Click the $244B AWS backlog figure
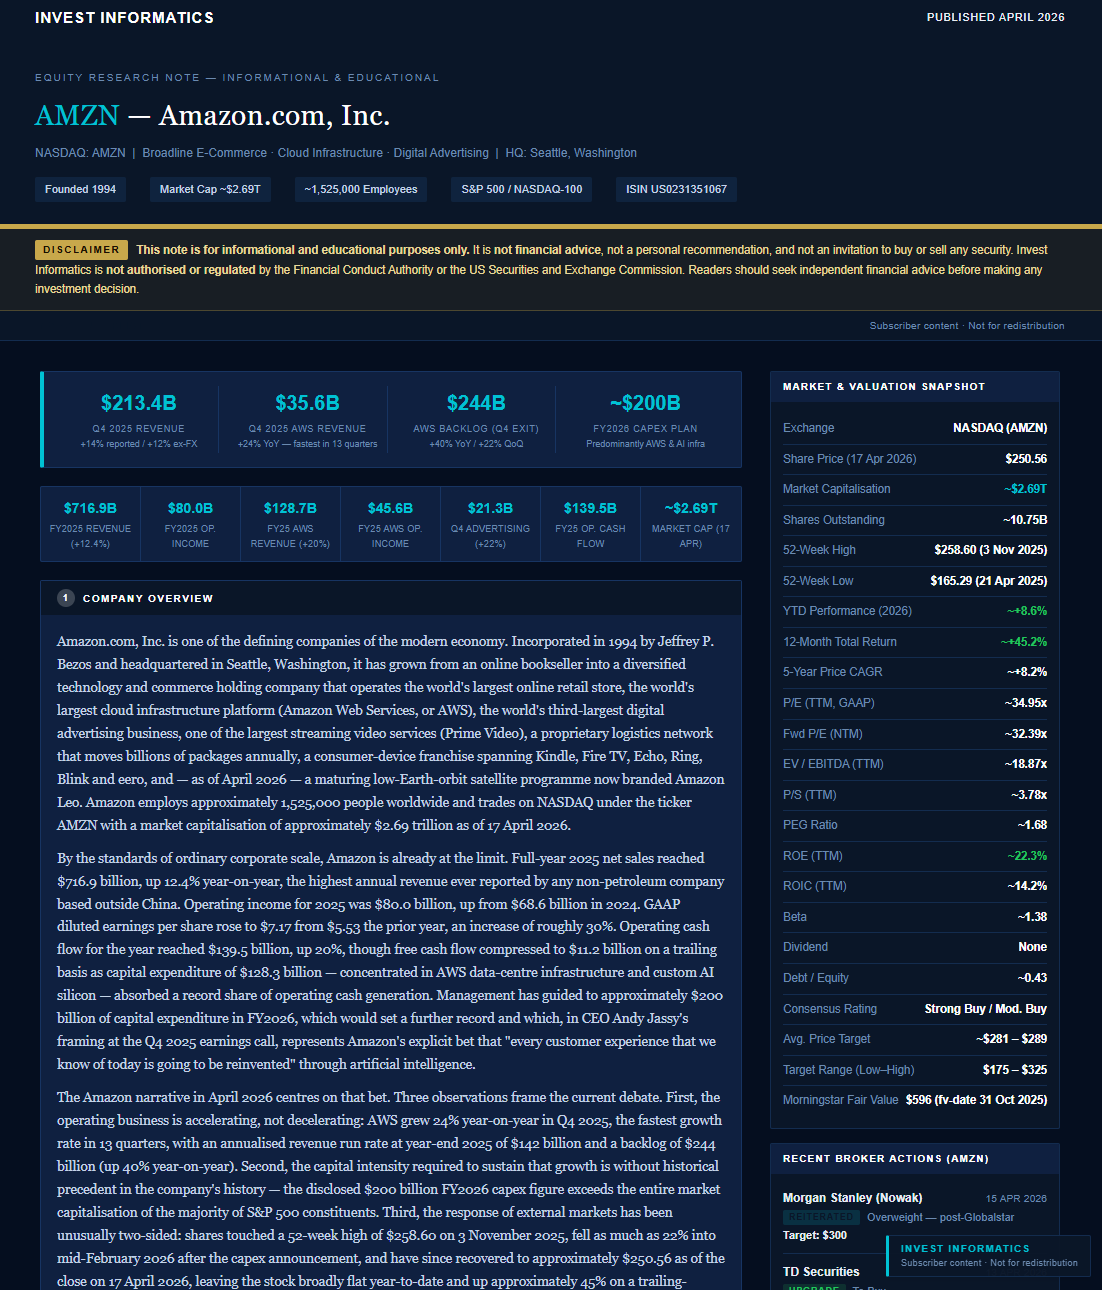1102x1290 pixels. point(476,403)
